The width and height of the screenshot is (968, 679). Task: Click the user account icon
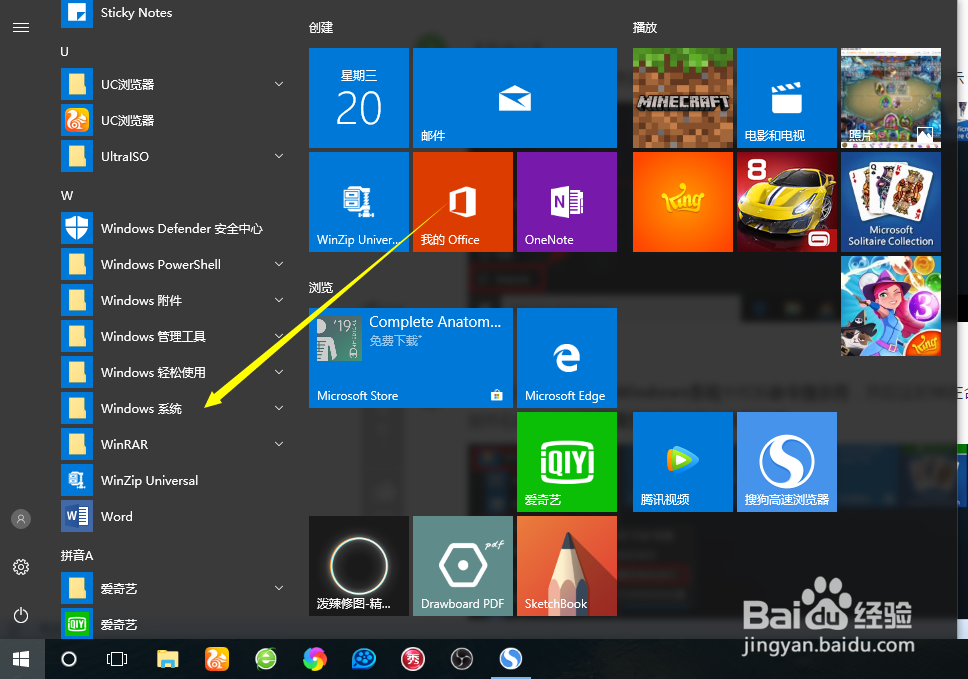tap(21, 519)
